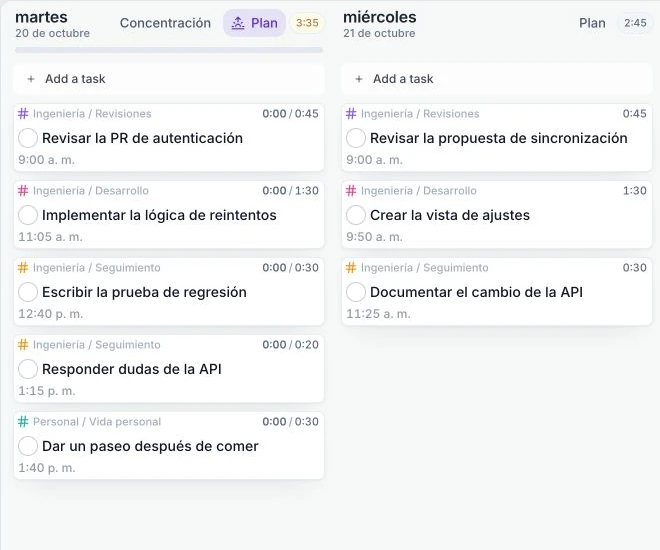Open channel Ingeniería / Seguimiento on Documentar card
The width and height of the screenshot is (660, 550).
pyautogui.click(x=425, y=268)
